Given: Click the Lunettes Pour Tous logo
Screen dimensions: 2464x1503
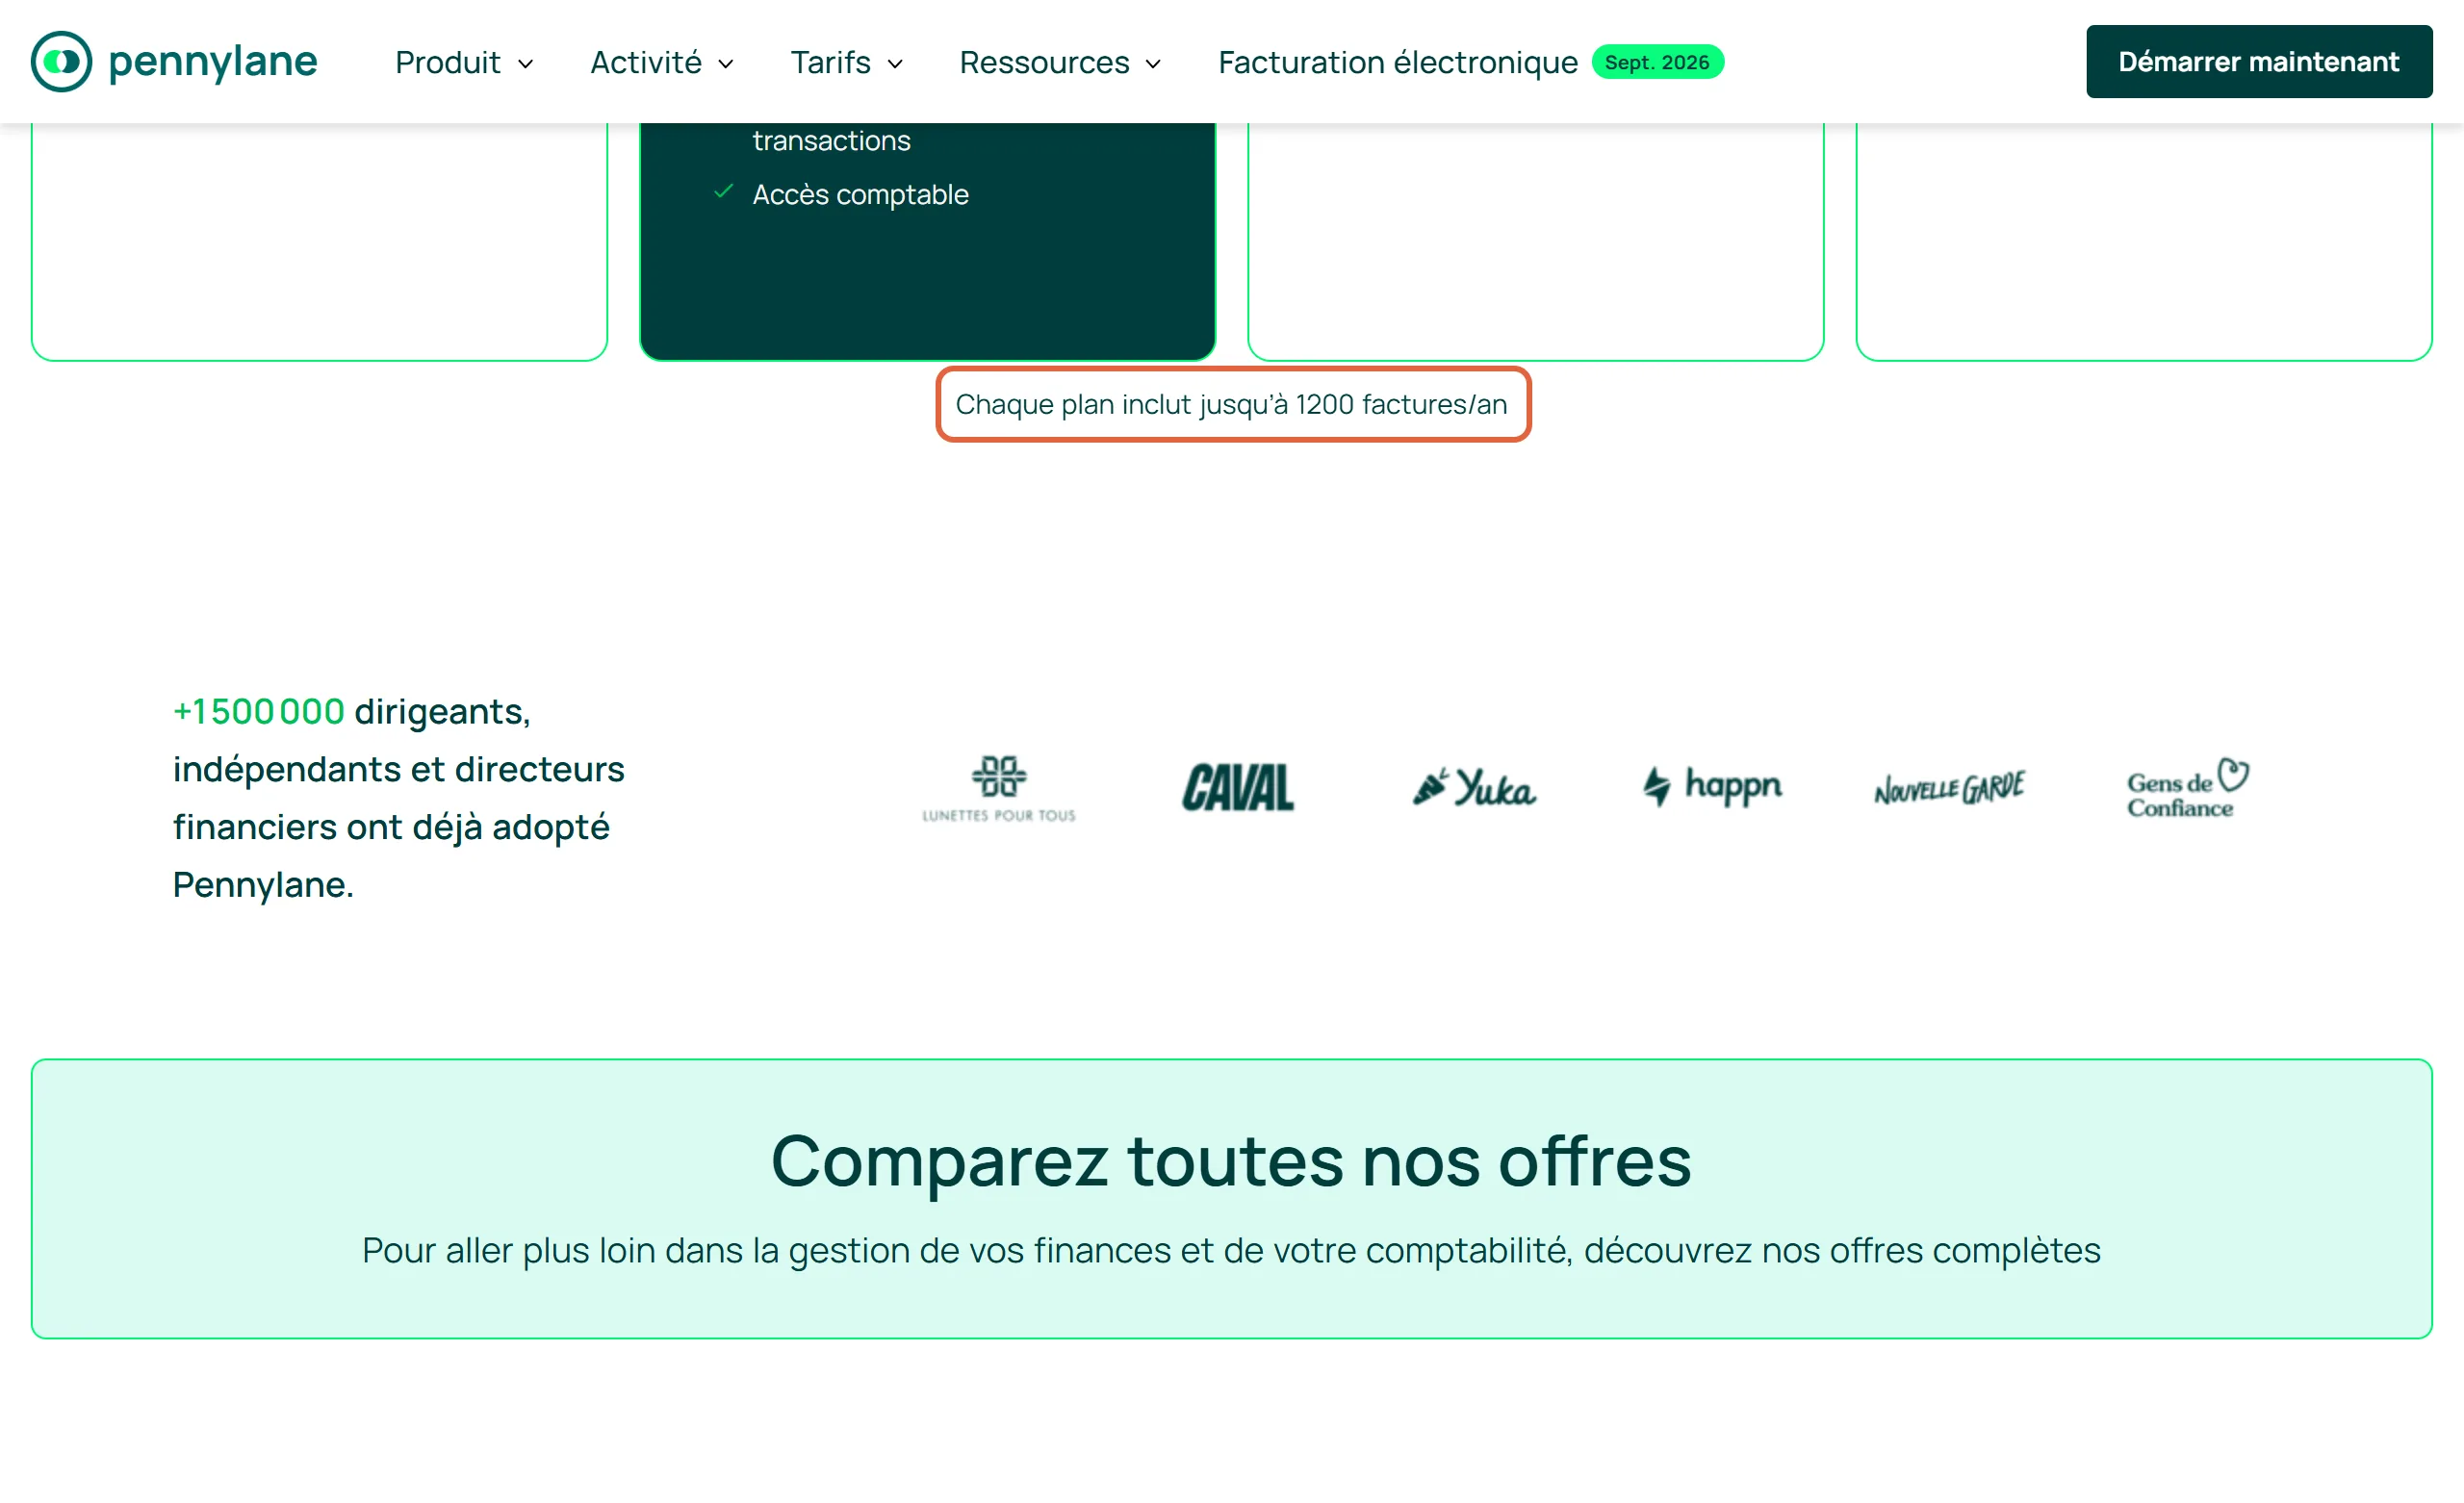Looking at the screenshot, I should pos(999,789).
